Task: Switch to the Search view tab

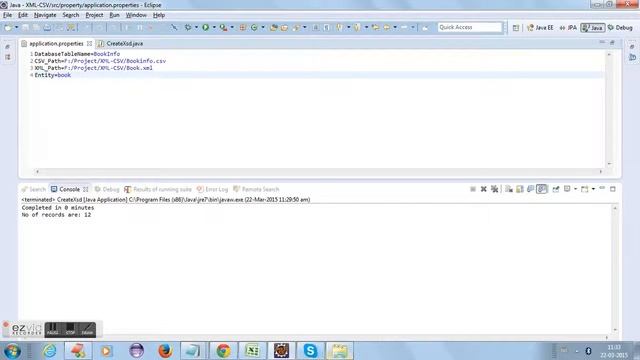Action: (x=33, y=189)
